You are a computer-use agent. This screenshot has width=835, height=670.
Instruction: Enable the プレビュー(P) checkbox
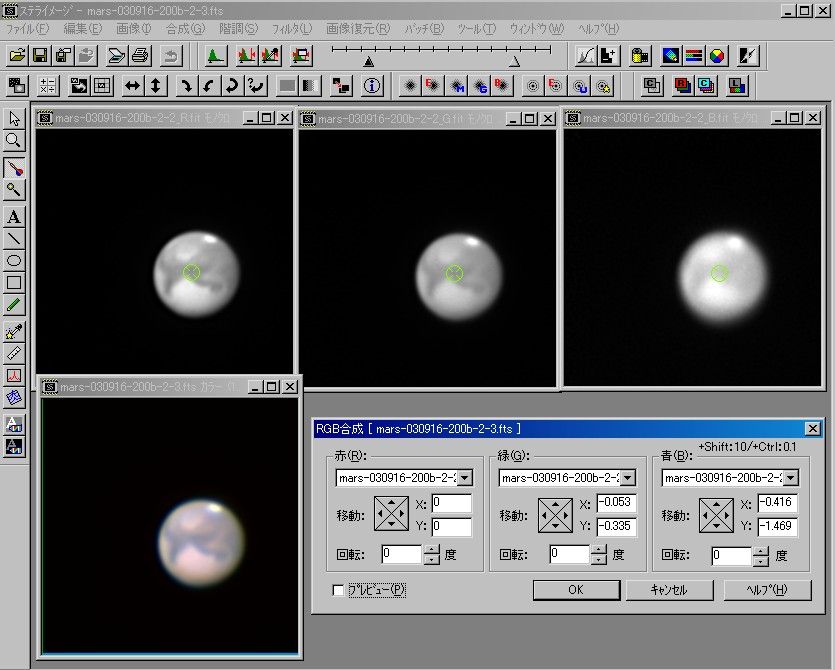coord(338,591)
